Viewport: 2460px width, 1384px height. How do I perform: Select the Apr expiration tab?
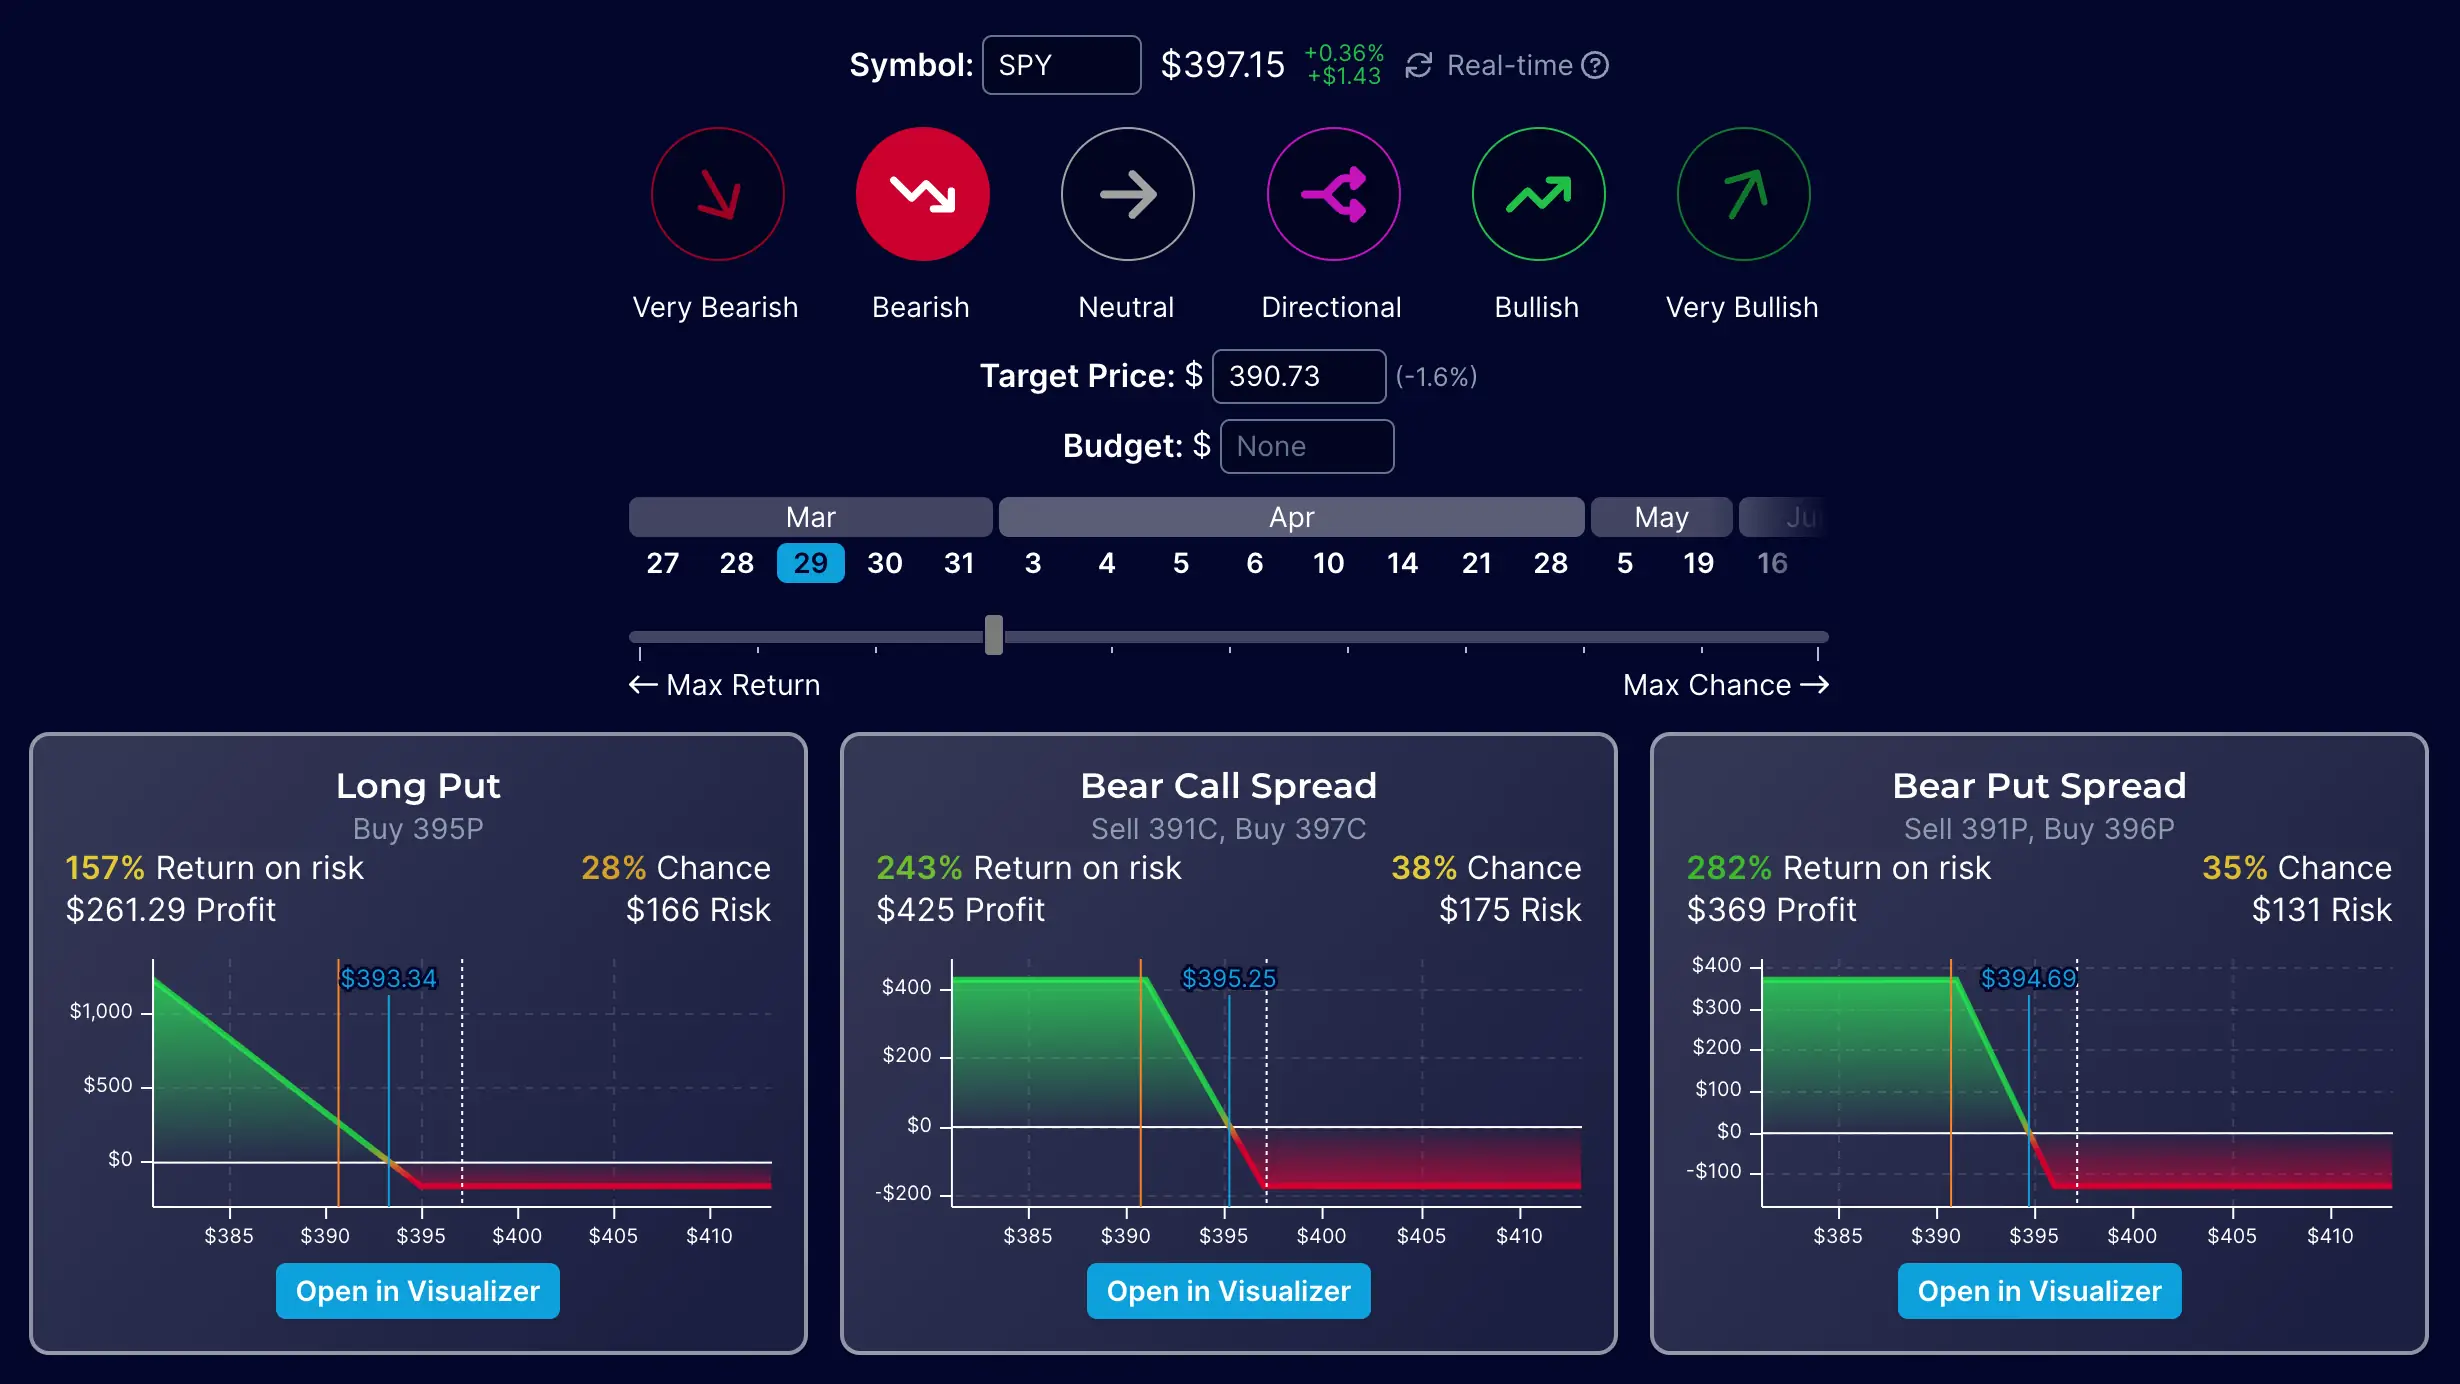click(1291, 515)
